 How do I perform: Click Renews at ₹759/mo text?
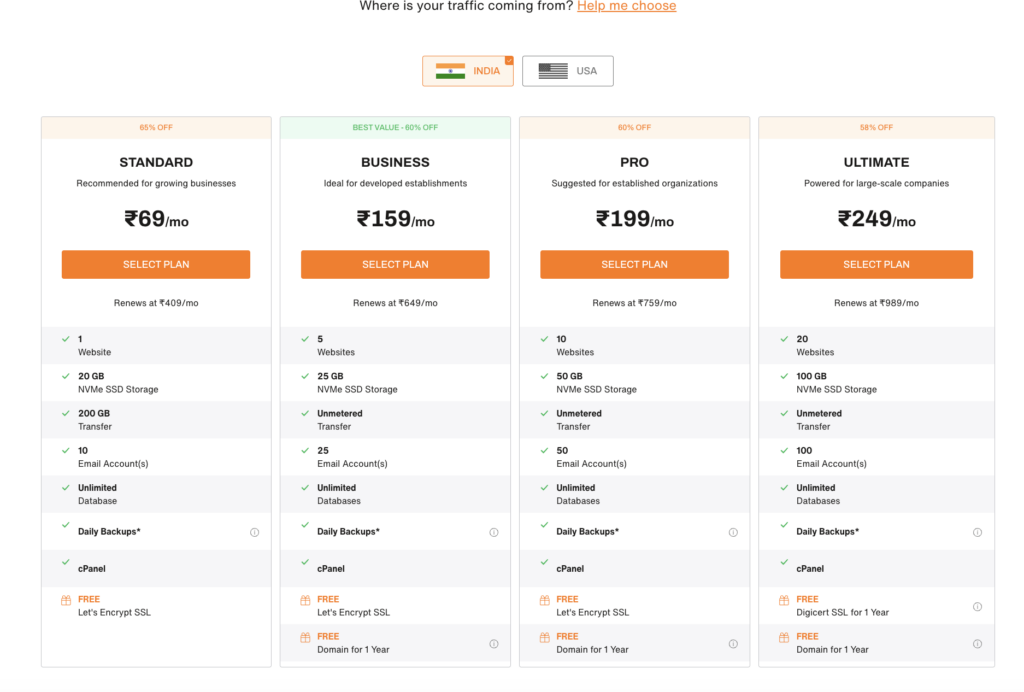pos(634,303)
